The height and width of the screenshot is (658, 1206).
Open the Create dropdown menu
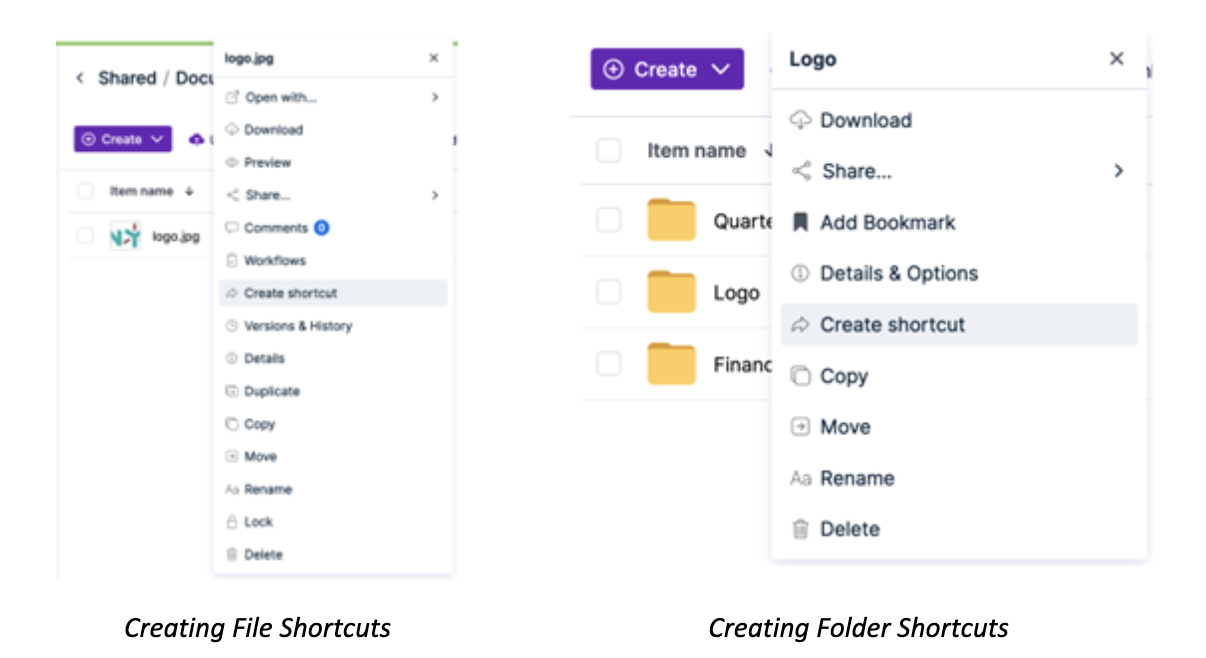pos(667,69)
